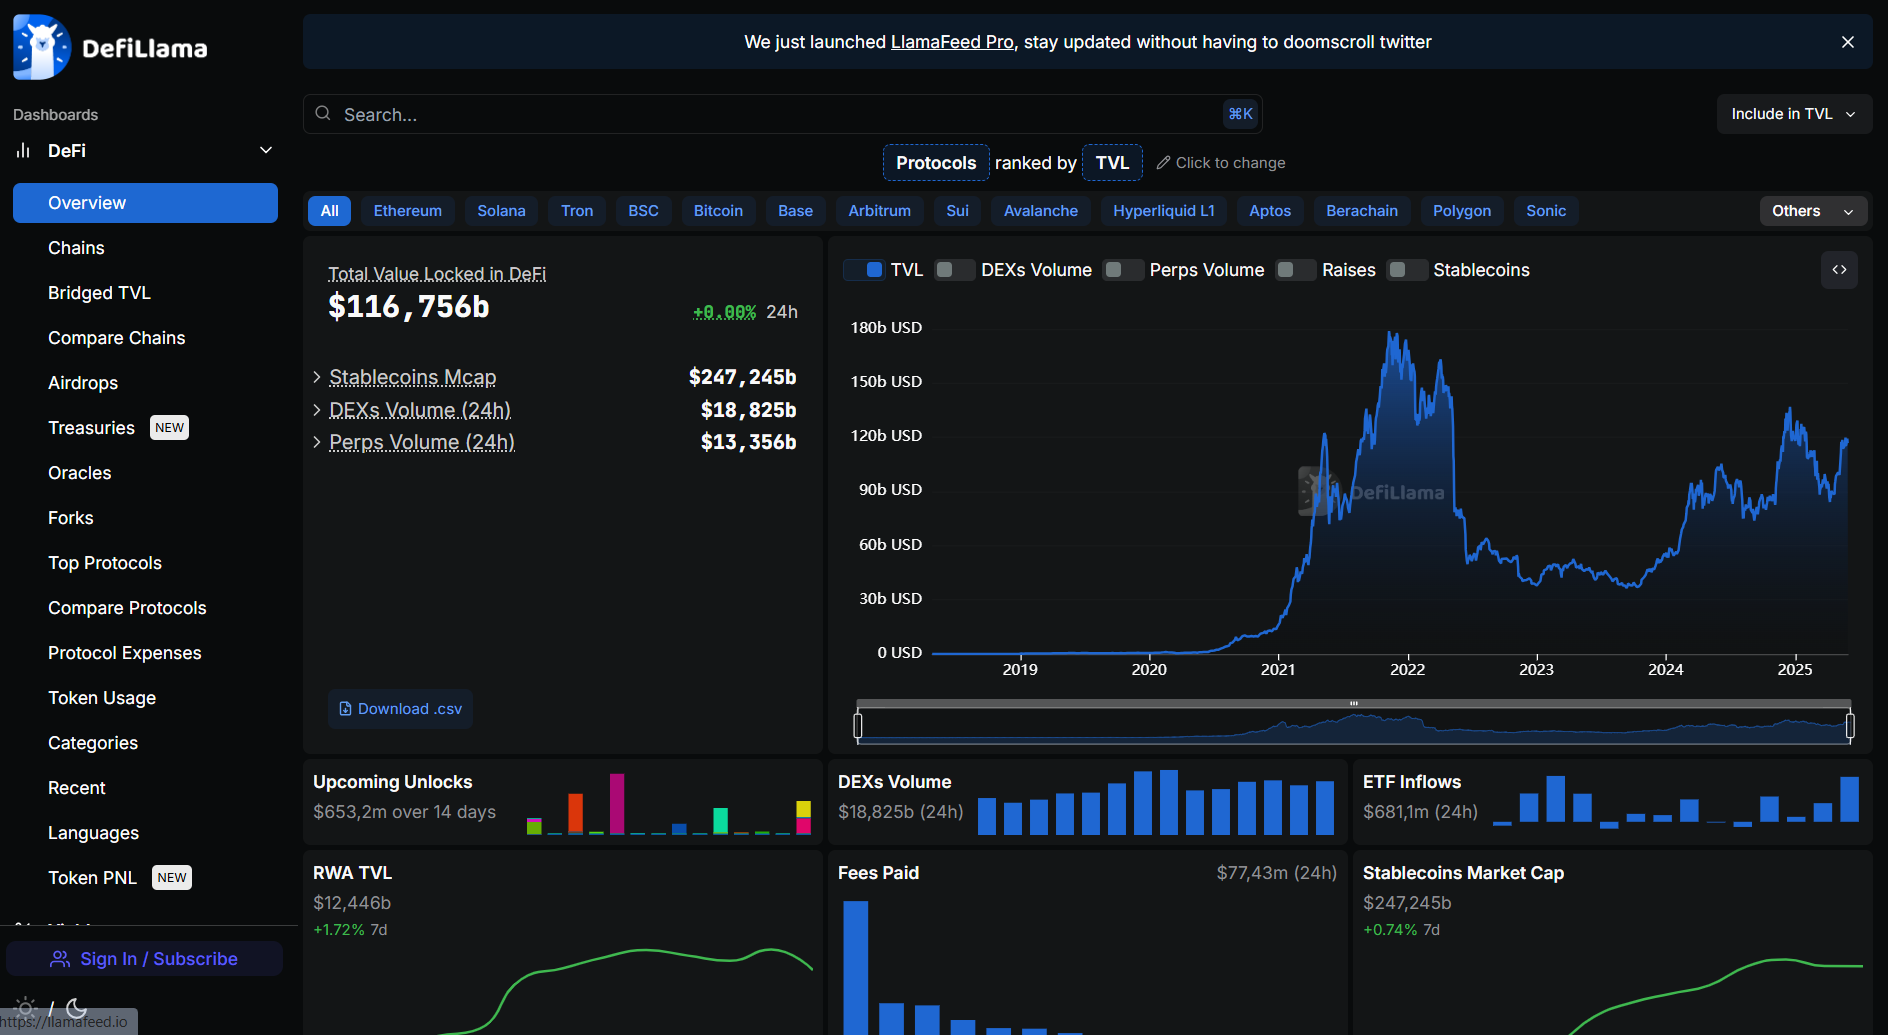This screenshot has height=1035, width=1888.
Task: Filter by Berachain chain
Action: [x=1362, y=211]
